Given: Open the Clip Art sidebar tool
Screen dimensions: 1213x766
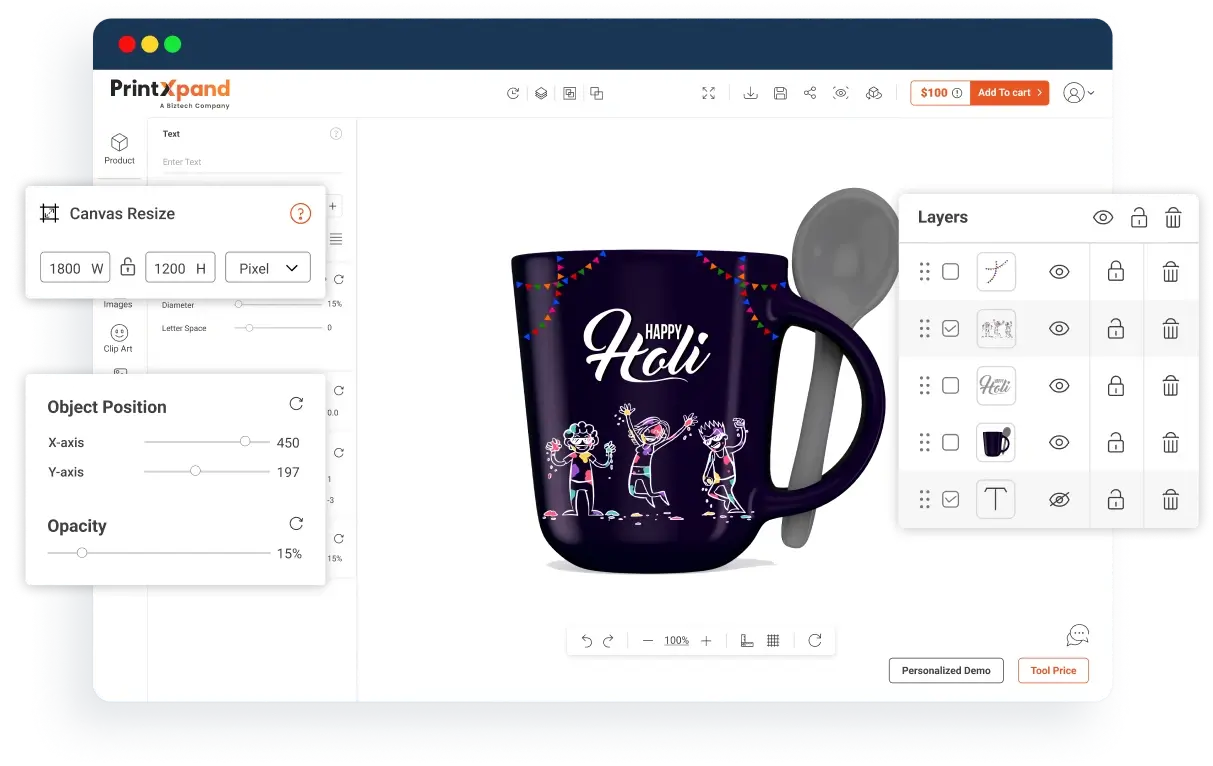Looking at the screenshot, I should pyautogui.click(x=118, y=338).
